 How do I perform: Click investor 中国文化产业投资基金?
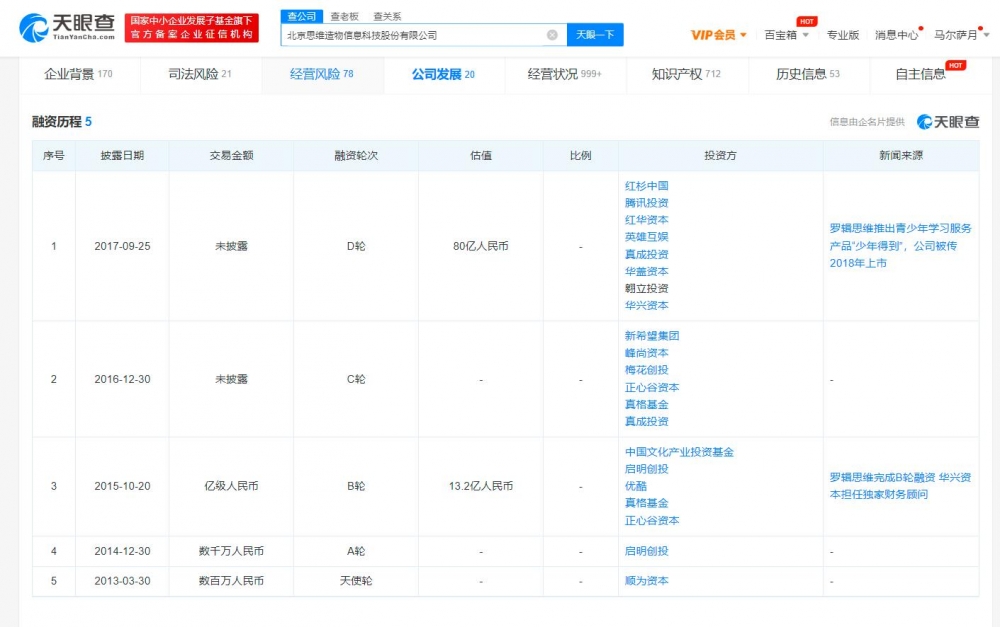pyautogui.click(x=679, y=452)
